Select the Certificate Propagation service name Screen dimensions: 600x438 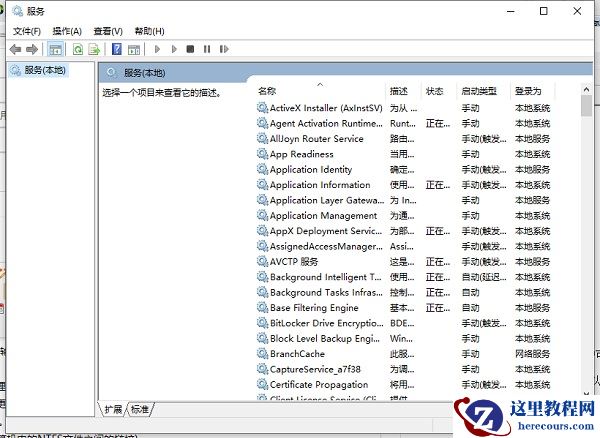pyautogui.click(x=319, y=384)
